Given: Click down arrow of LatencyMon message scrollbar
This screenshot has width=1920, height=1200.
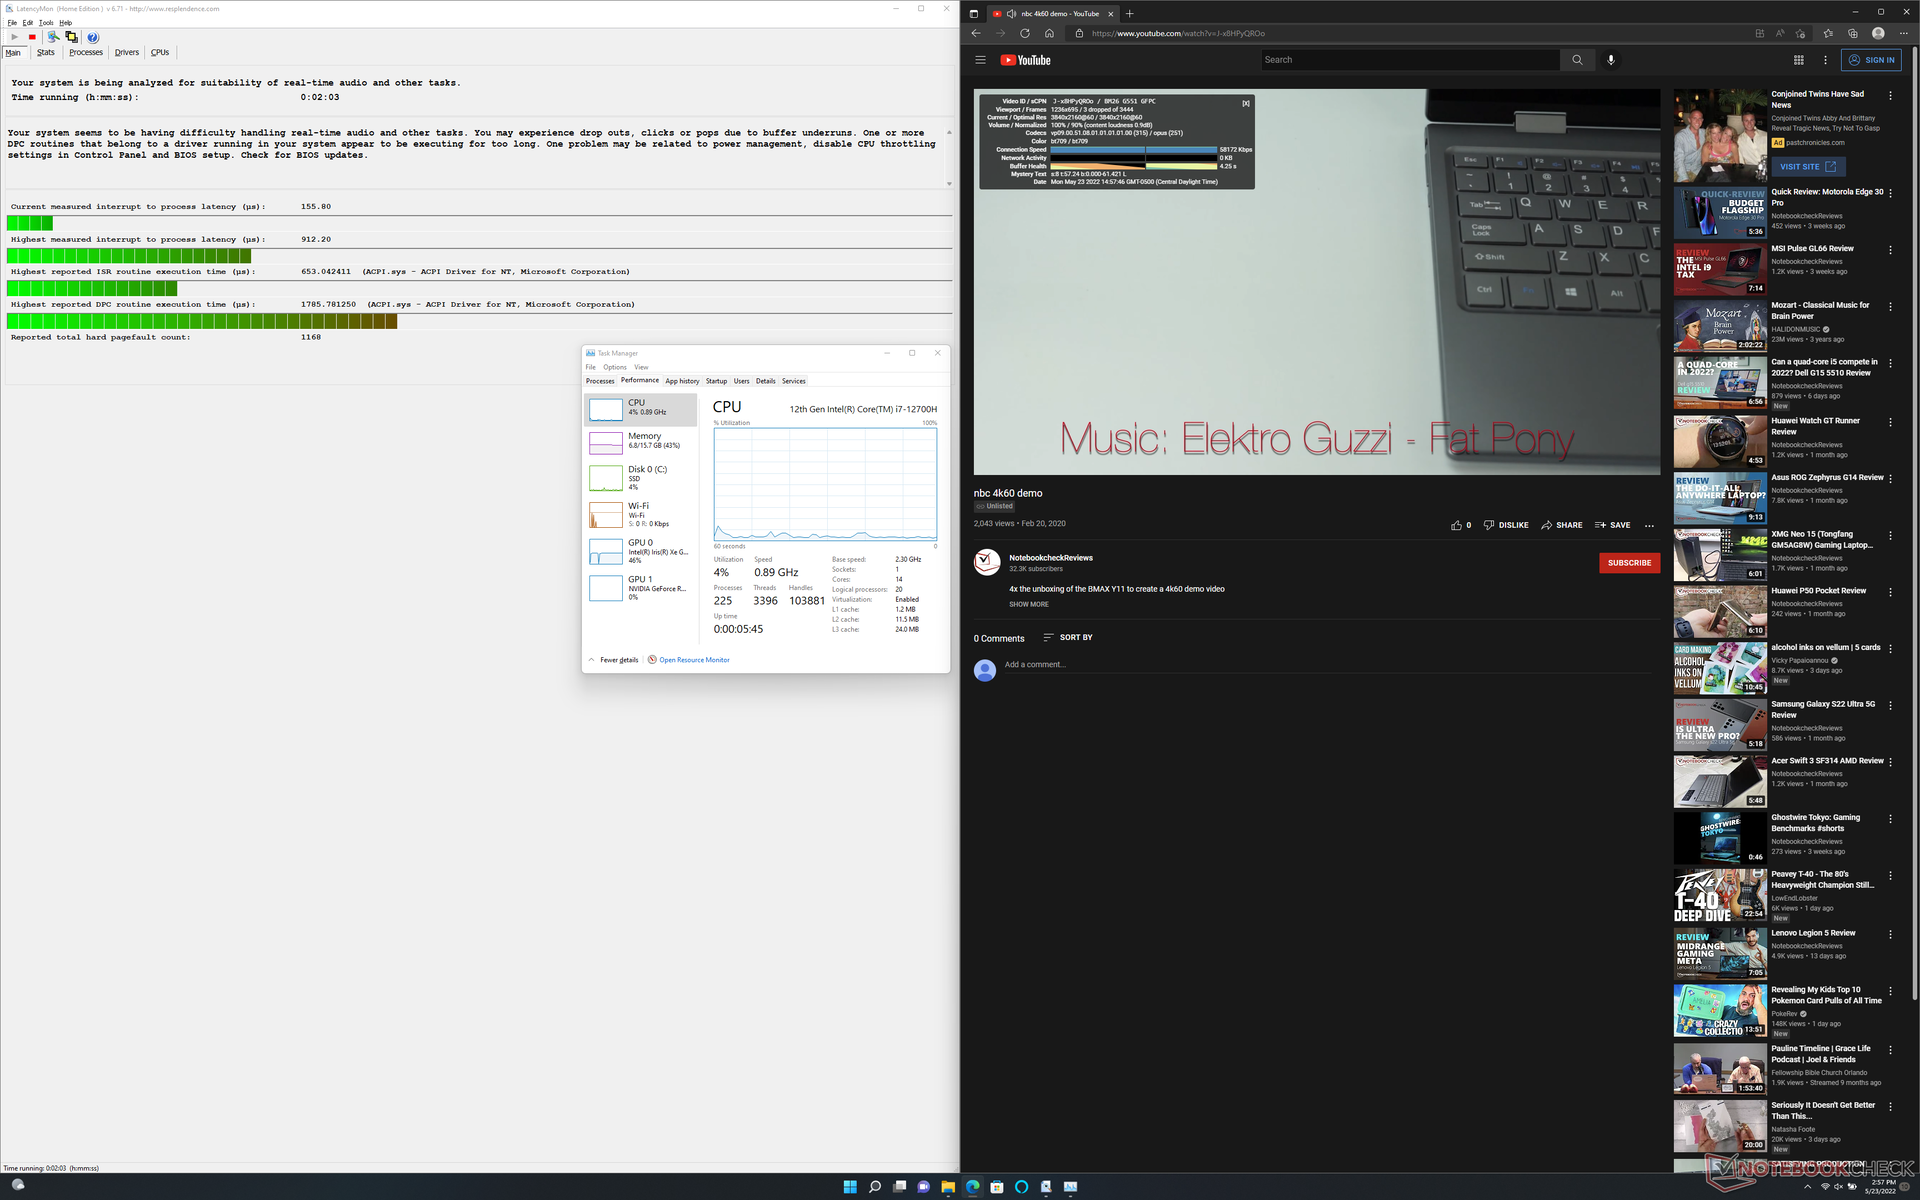Looking at the screenshot, I should pyautogui.click(x=949, y=184).
